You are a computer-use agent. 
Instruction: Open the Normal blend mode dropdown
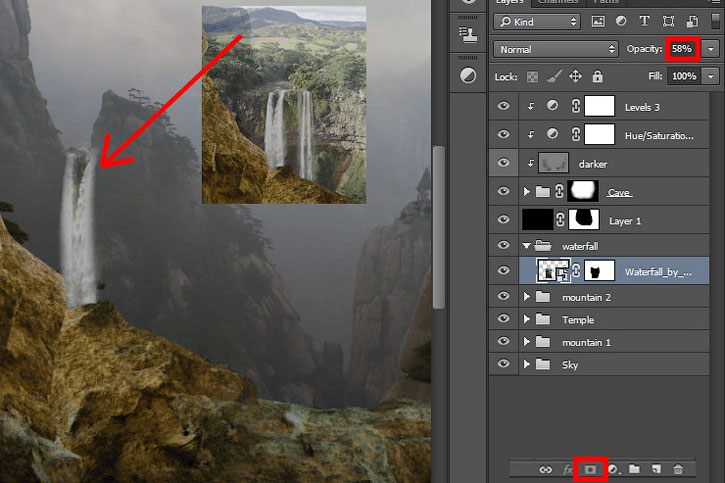[556, 49]
